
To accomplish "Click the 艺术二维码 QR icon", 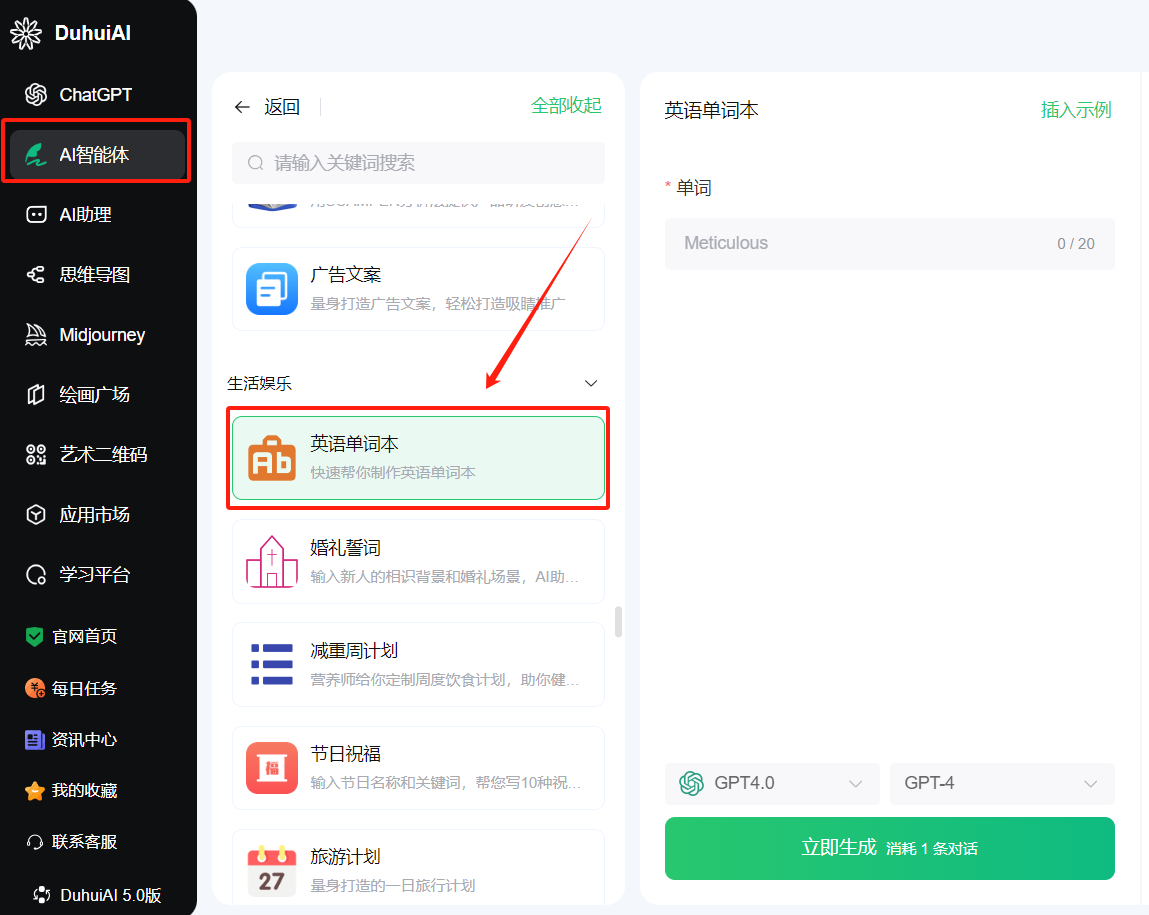I will click(x=36, y=455).
